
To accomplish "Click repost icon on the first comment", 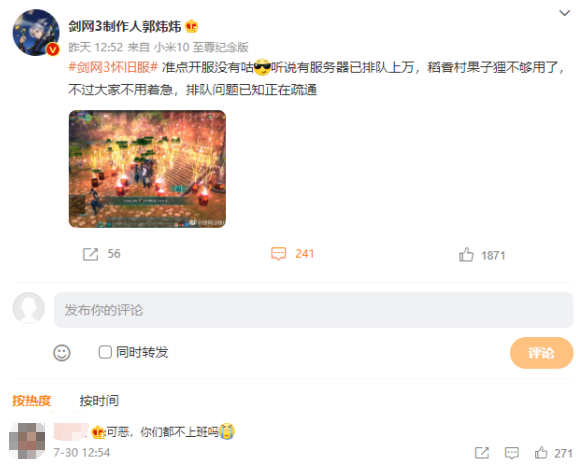I will [482, 453].
